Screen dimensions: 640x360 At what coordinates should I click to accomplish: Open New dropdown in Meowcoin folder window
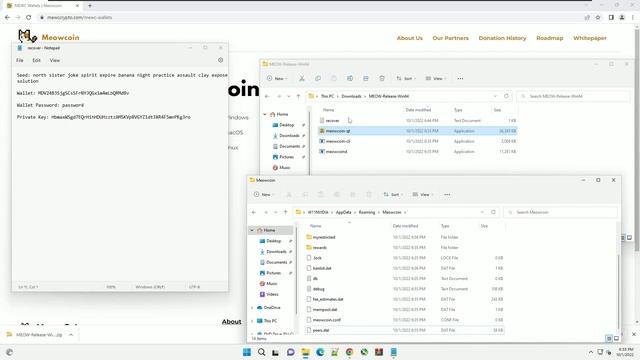tap(264, 195)
